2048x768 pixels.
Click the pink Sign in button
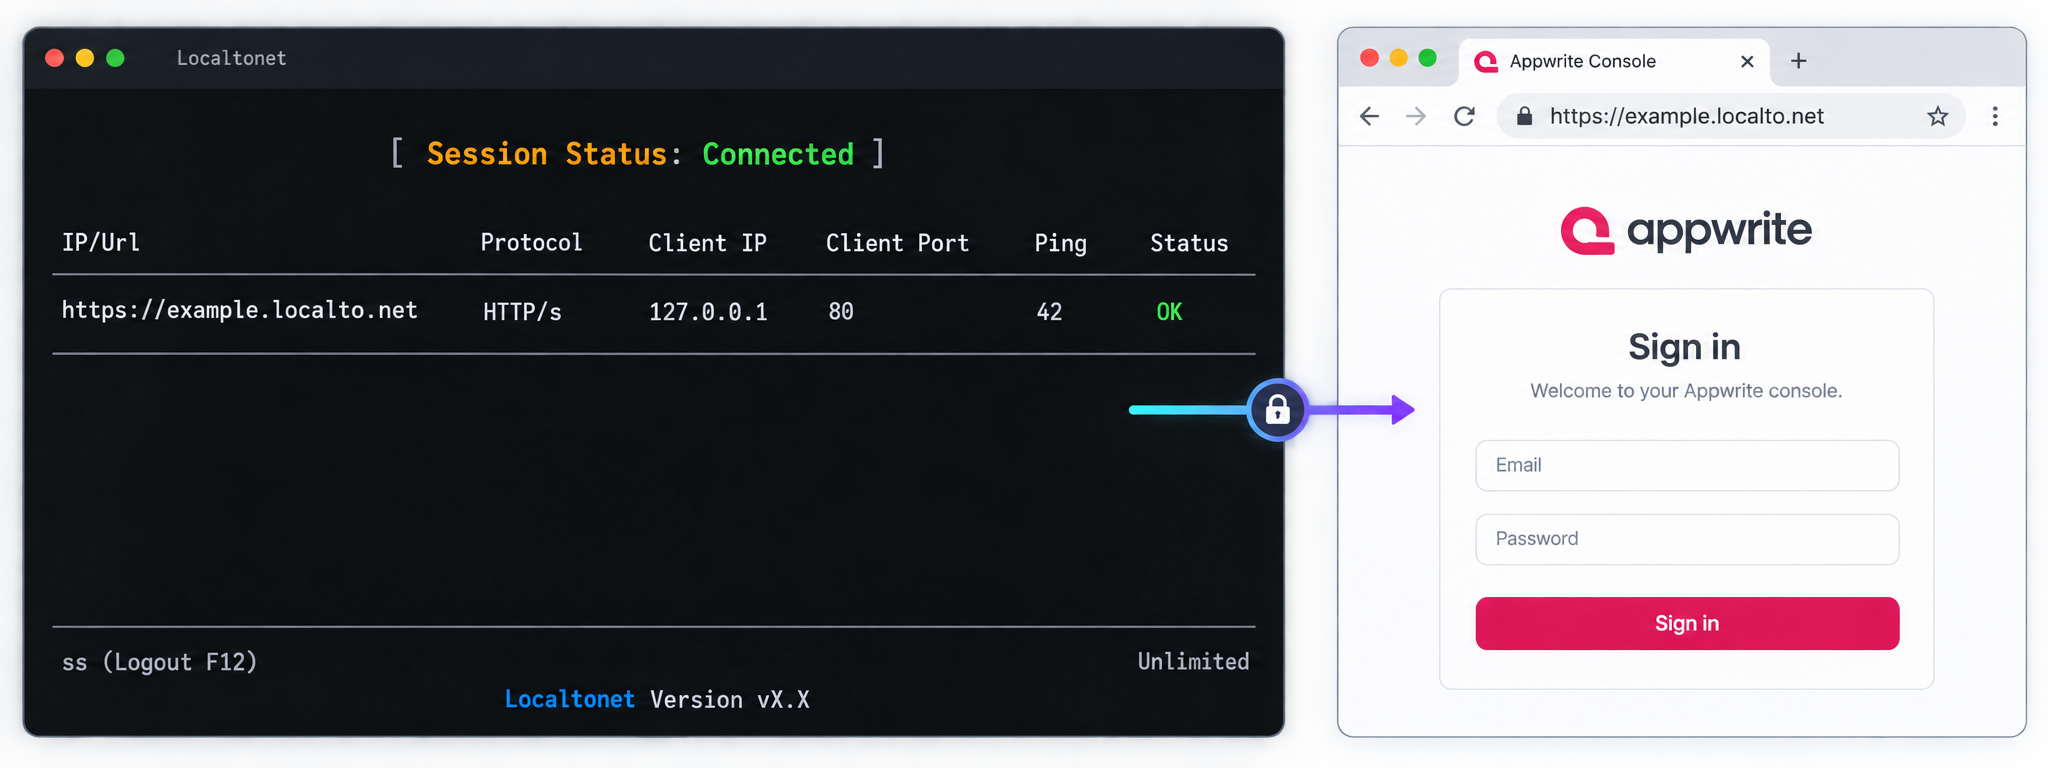pos(1687,623)
